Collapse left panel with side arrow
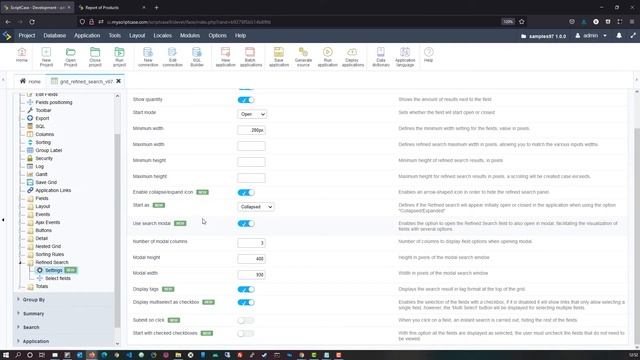640x360 pixels. [3, 220]
